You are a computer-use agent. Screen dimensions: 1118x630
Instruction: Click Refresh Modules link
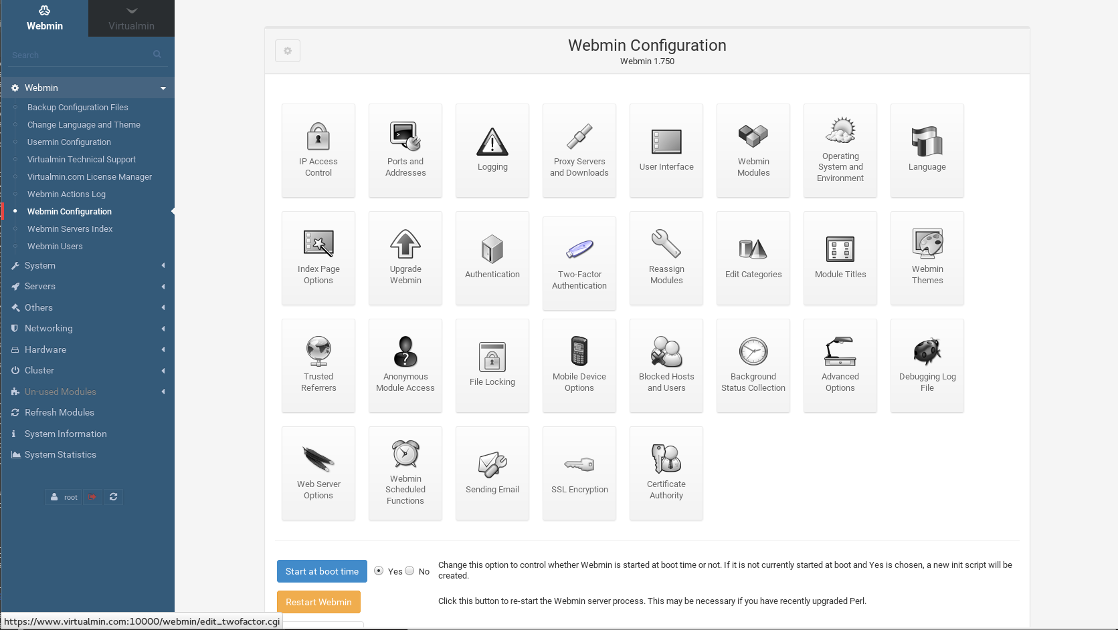pos(59,413)
